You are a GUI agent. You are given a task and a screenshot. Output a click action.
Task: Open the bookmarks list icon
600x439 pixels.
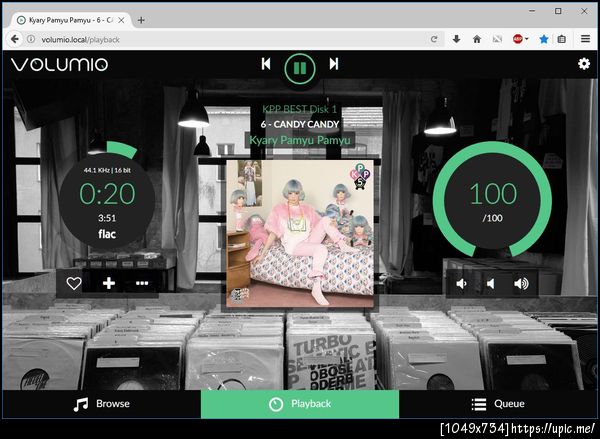click(x=562, y=39)
